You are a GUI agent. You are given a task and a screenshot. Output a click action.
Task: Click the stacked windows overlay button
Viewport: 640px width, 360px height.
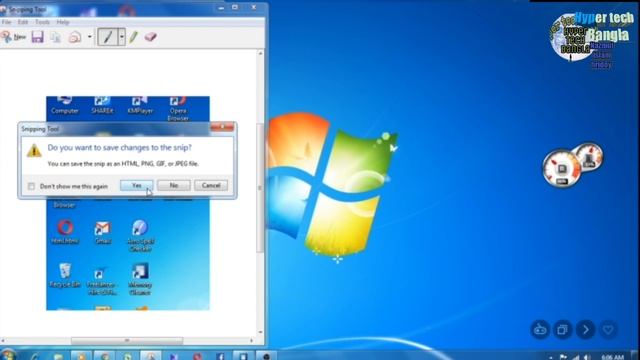(x=562, y=329)
